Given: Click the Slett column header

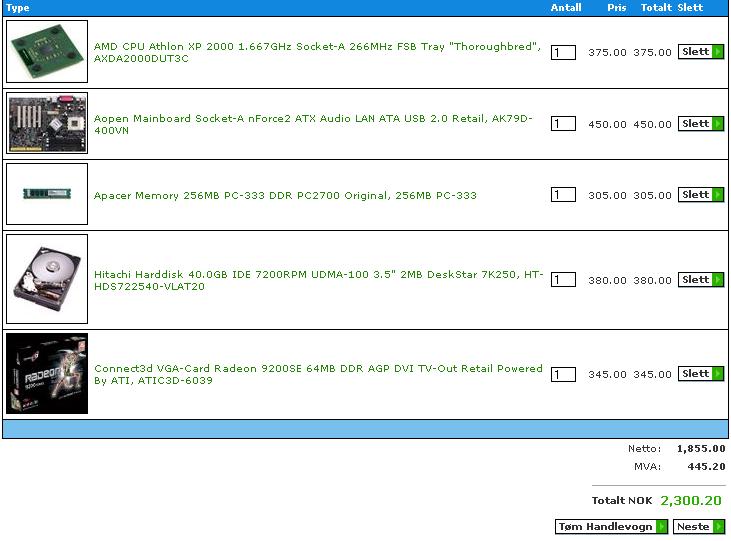Looking at the screenshot, I should [690, 7].
